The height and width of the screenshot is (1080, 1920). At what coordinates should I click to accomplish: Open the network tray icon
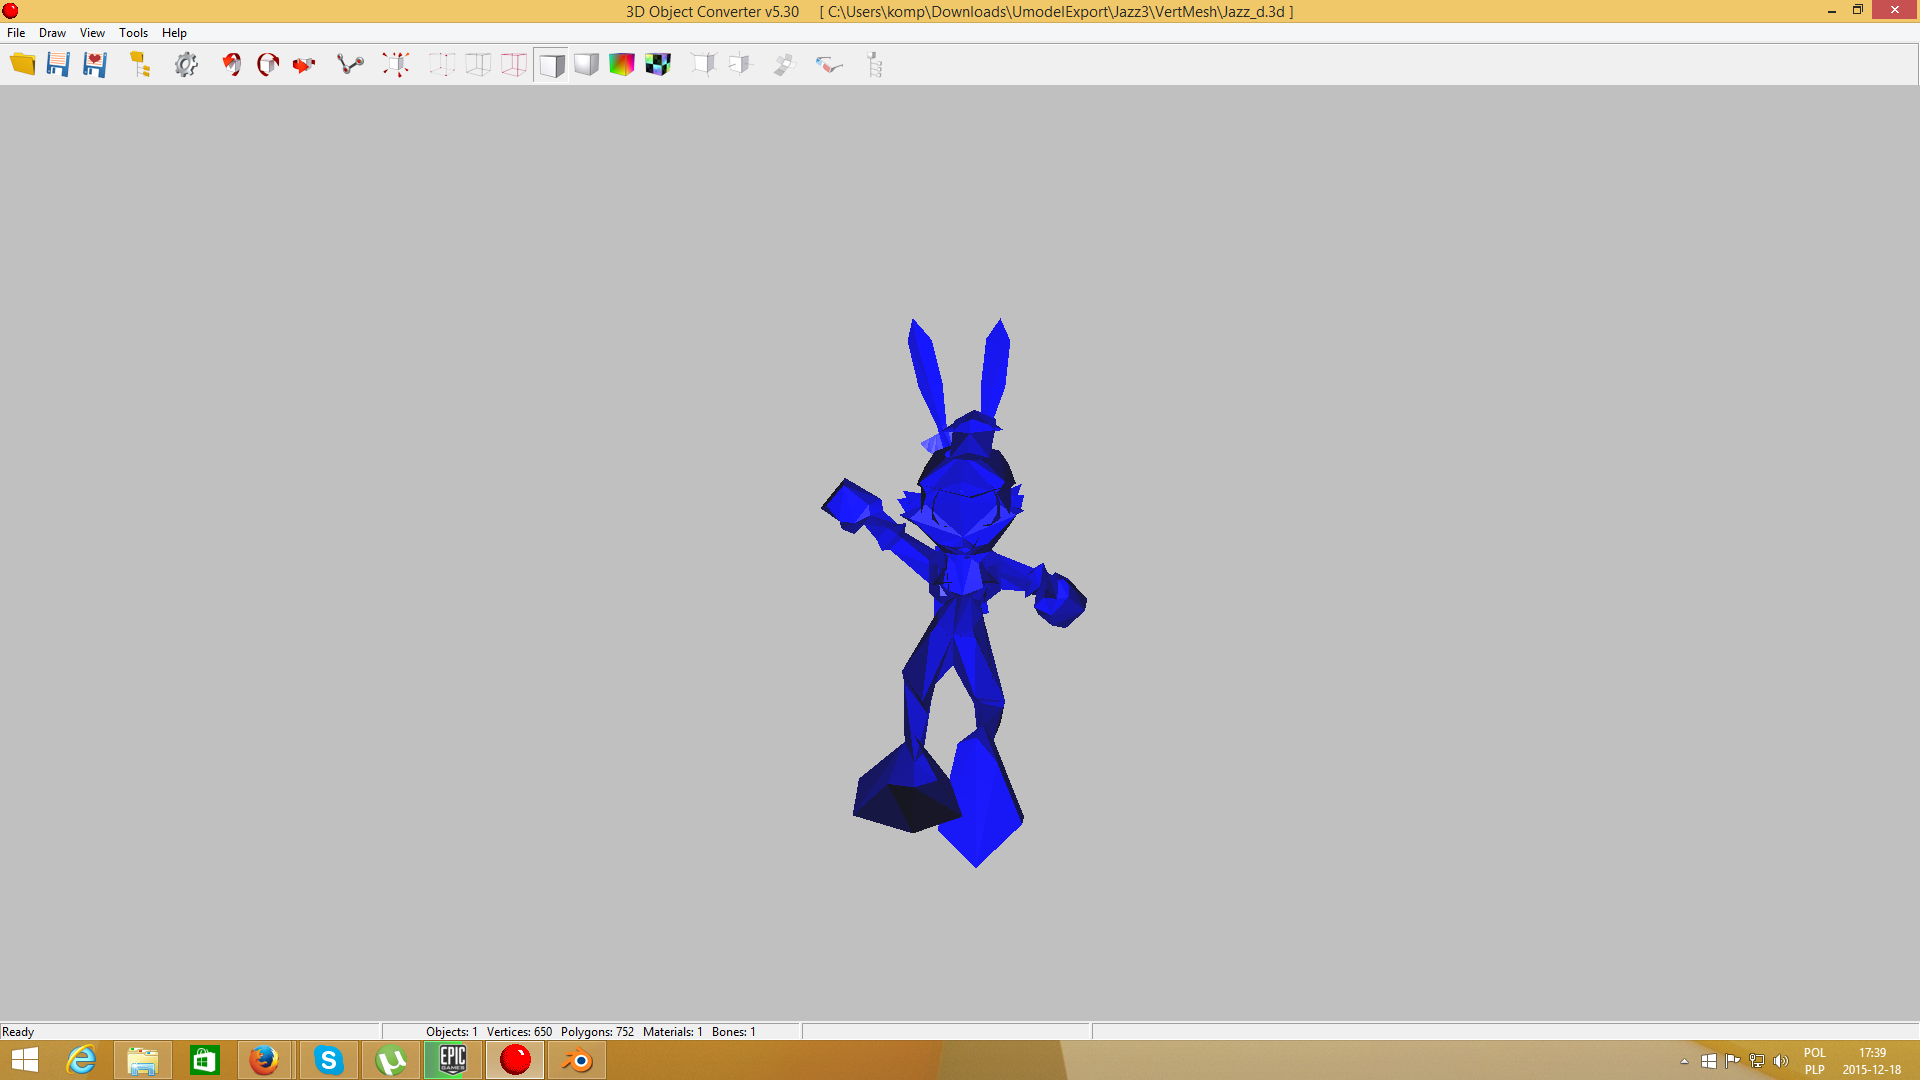coord(1756,1061)
